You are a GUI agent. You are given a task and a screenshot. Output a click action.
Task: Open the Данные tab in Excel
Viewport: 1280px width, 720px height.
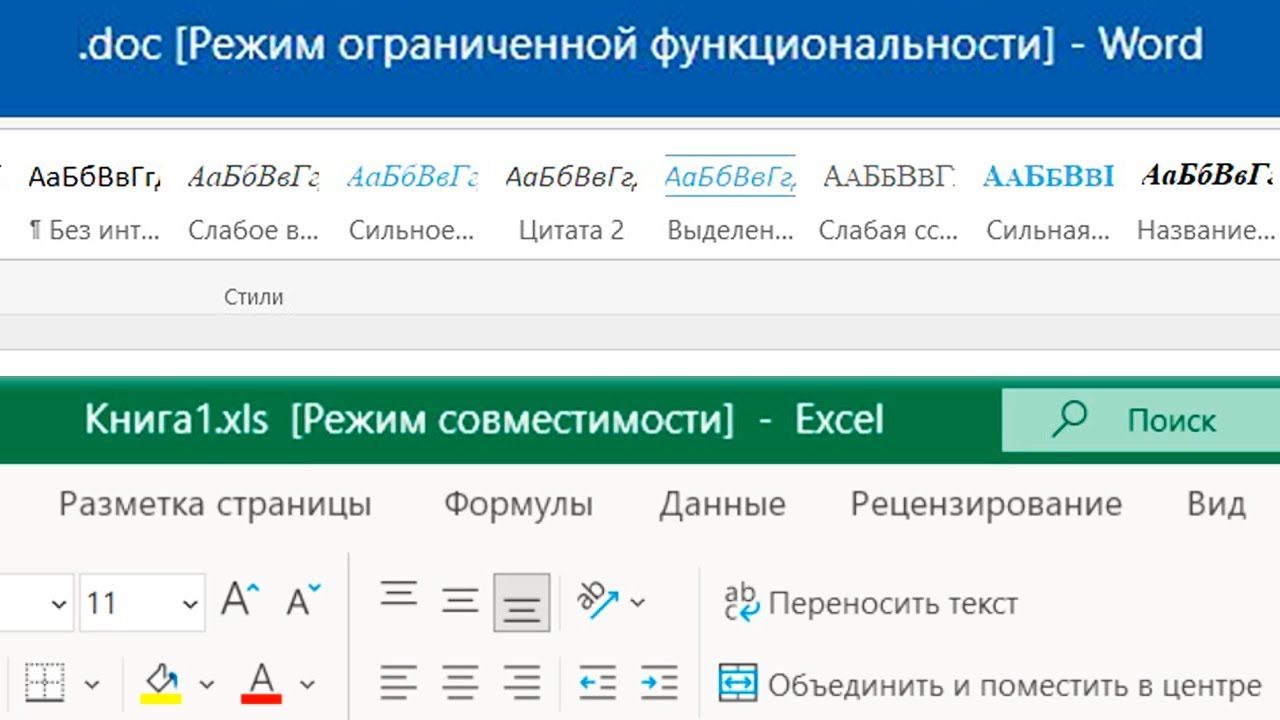pyautogui.click(x=722, y=504)
